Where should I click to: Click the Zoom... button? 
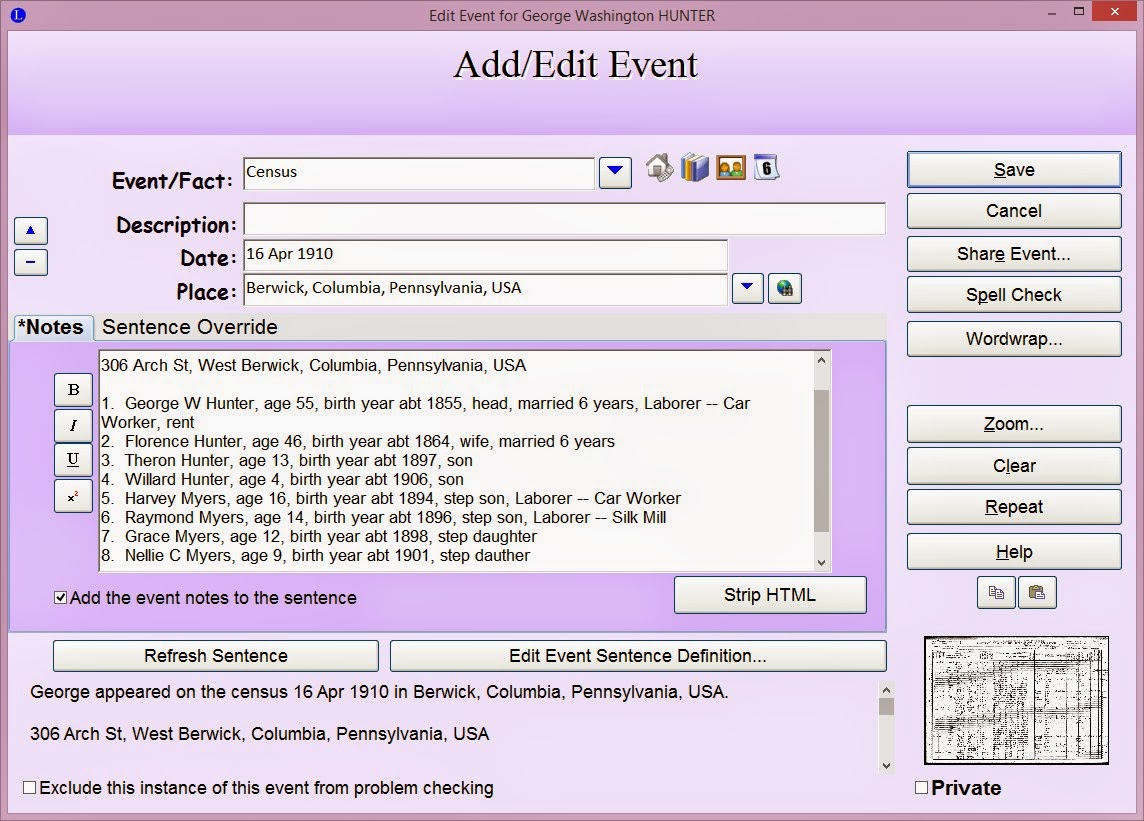pyautogui.click(x=1014, y=424)
